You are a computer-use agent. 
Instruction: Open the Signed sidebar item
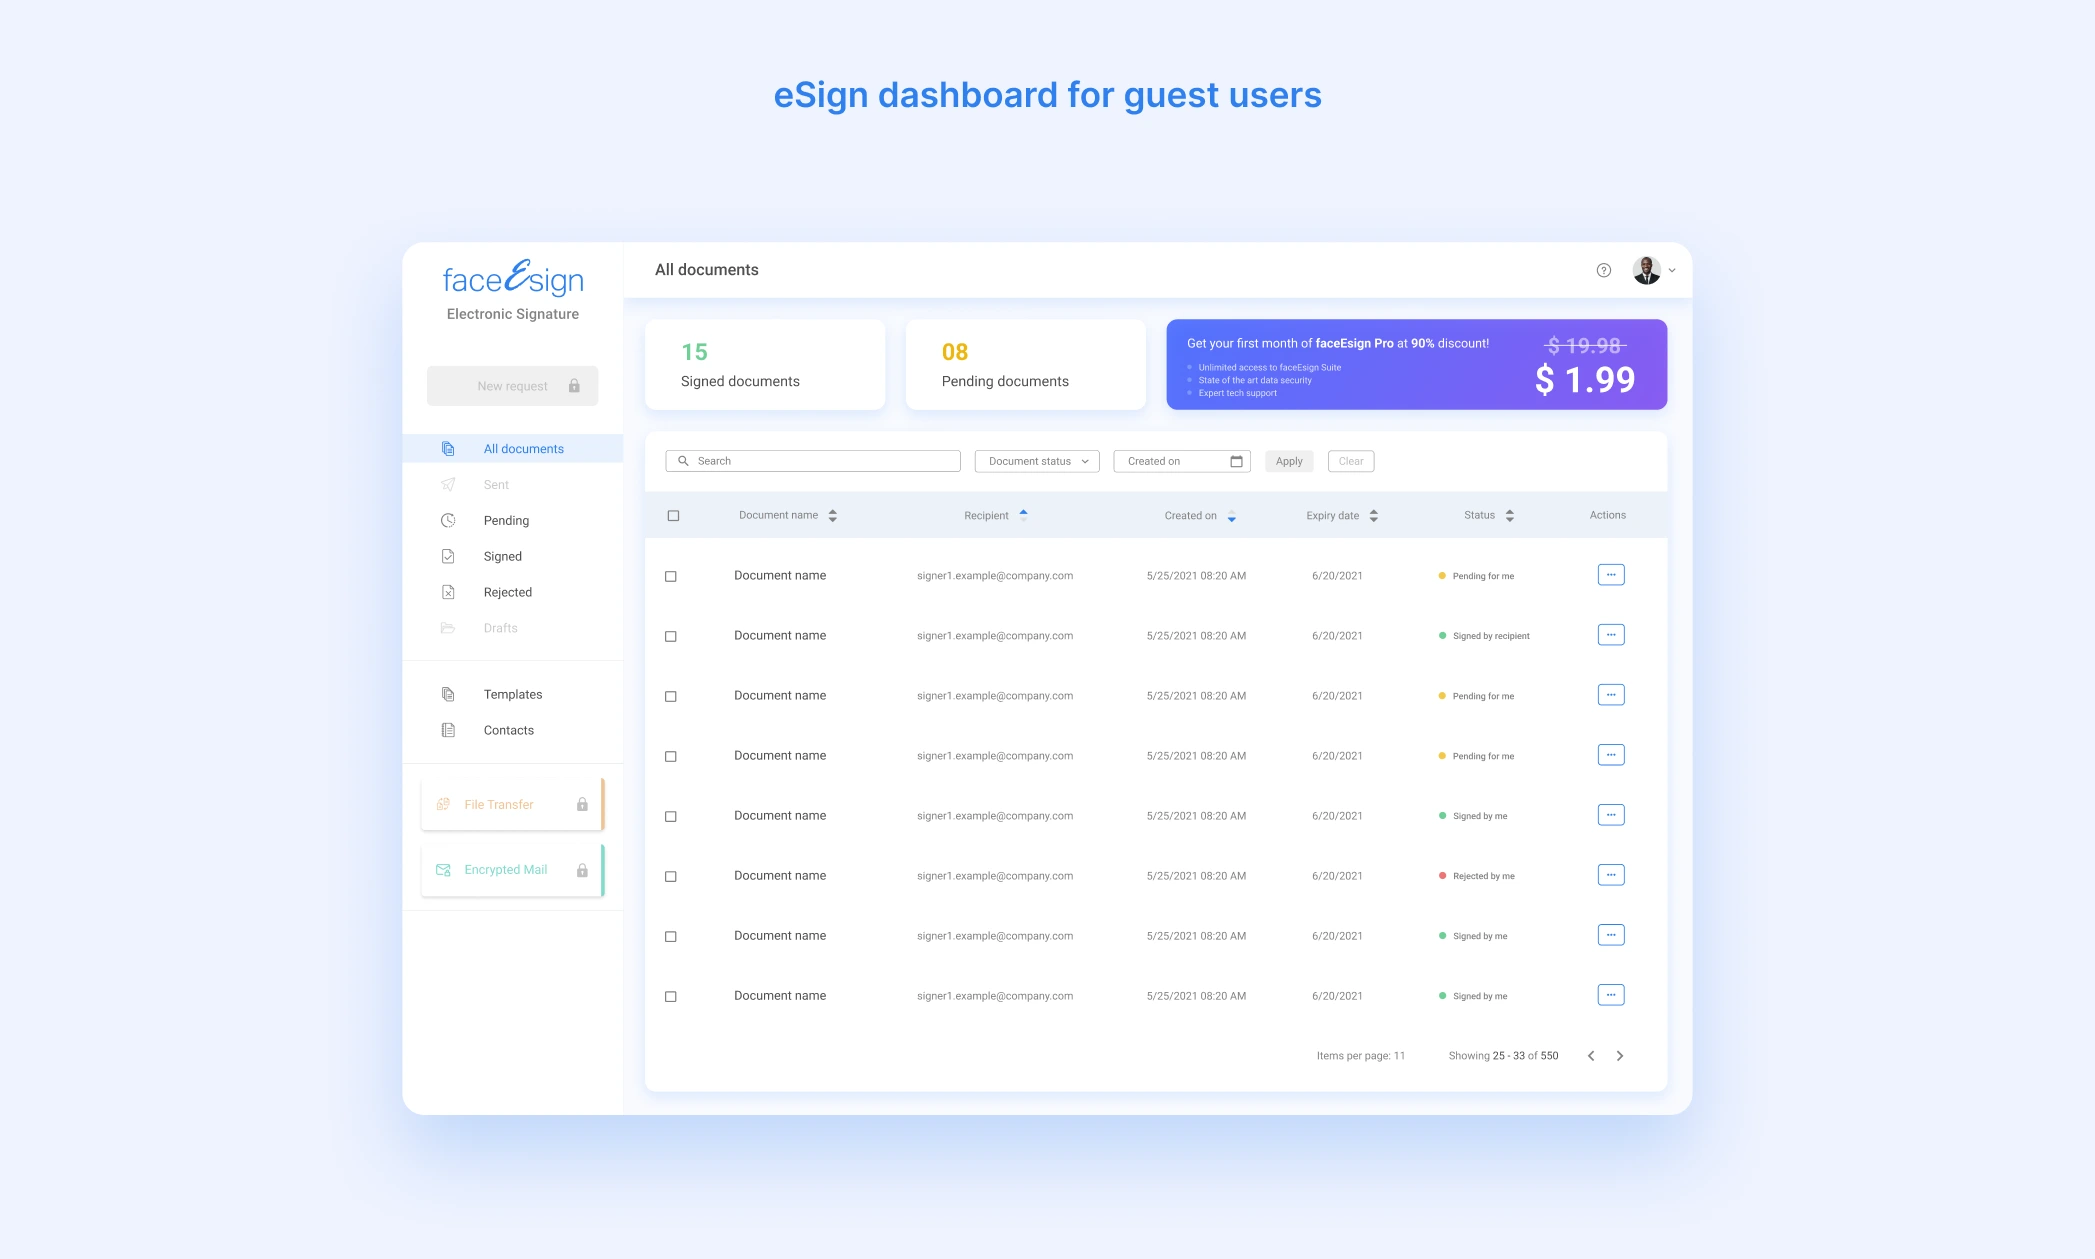(513, 557)
